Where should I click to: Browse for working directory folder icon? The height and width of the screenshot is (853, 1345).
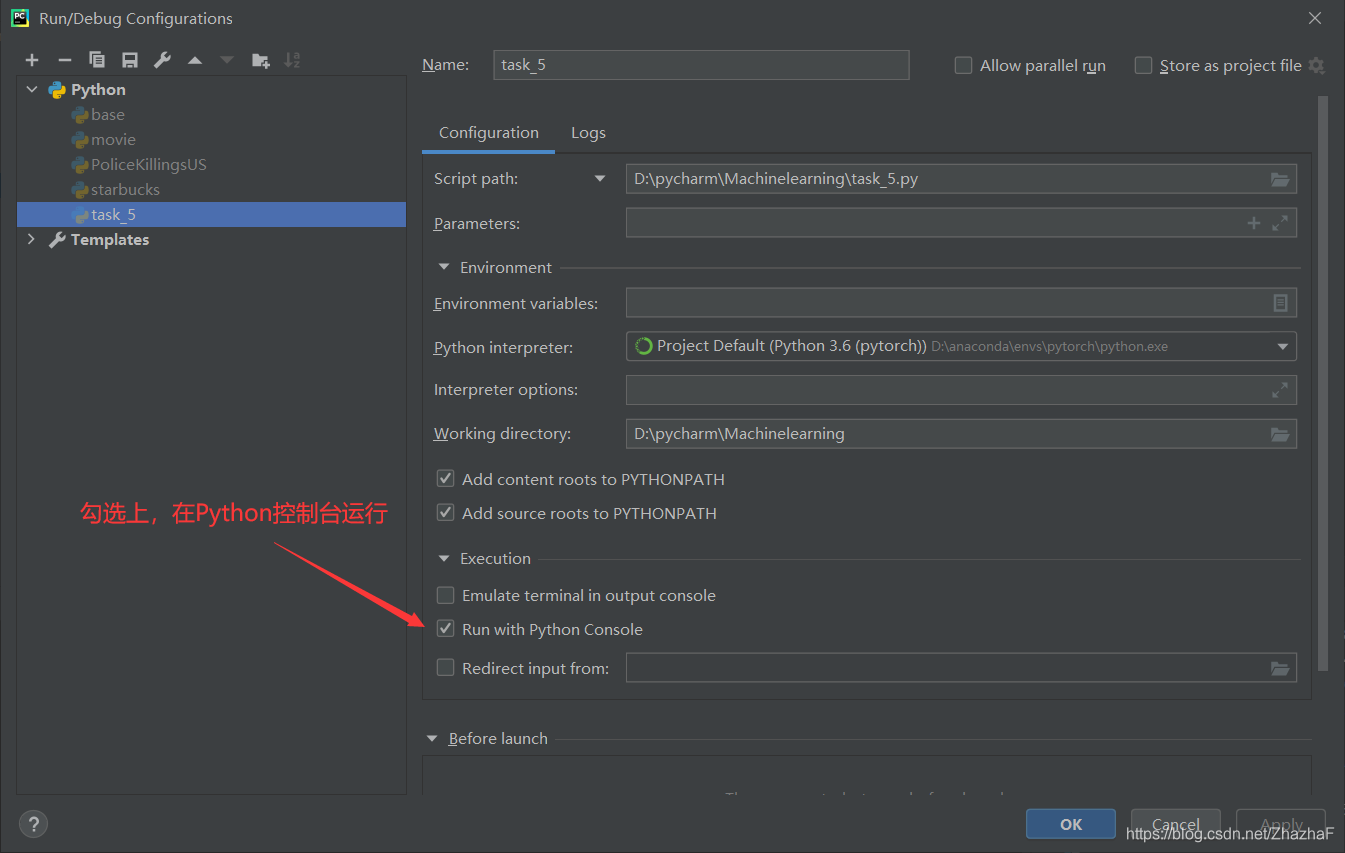(x=1280, y=434)
